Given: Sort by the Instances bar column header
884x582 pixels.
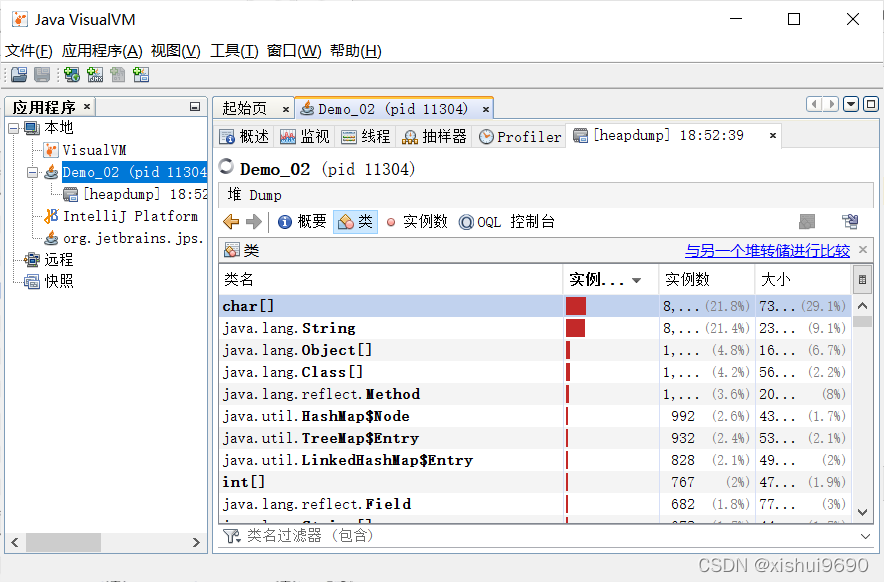Looking at the screenshot, I should pyautogui.click(x=611, y=279).
